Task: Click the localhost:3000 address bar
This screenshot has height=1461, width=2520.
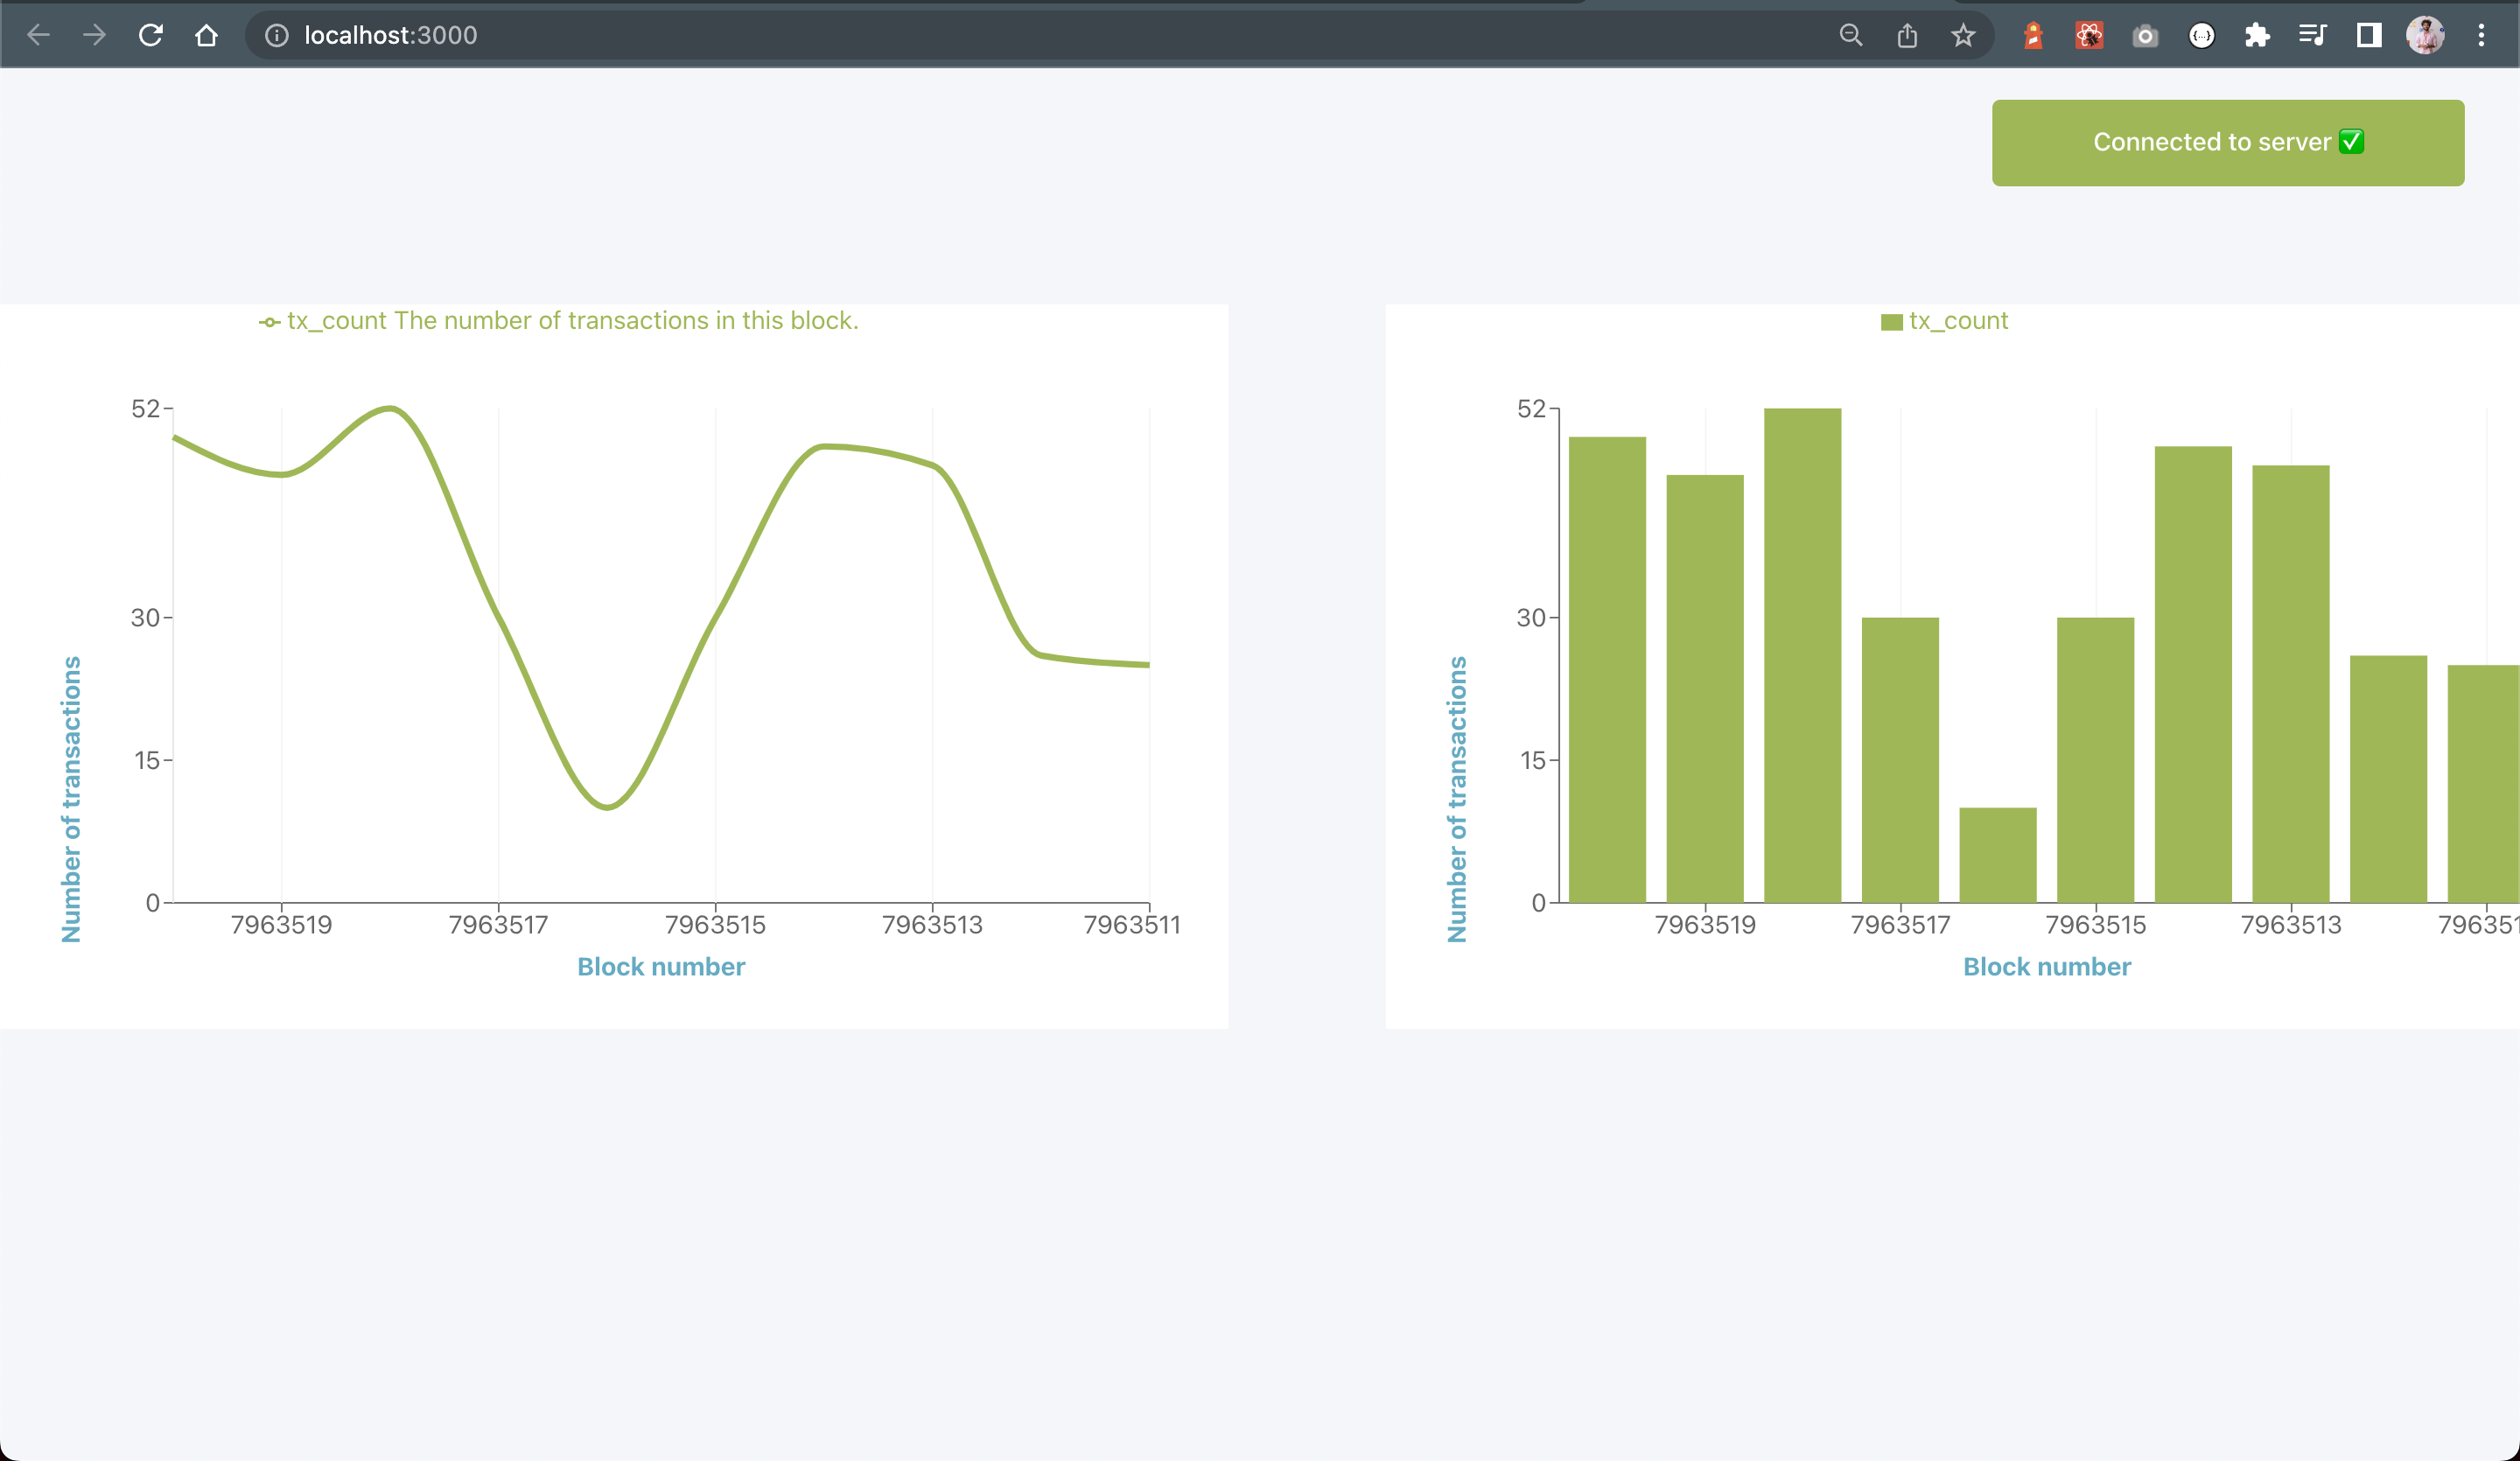Action: (x=391, y=33)
